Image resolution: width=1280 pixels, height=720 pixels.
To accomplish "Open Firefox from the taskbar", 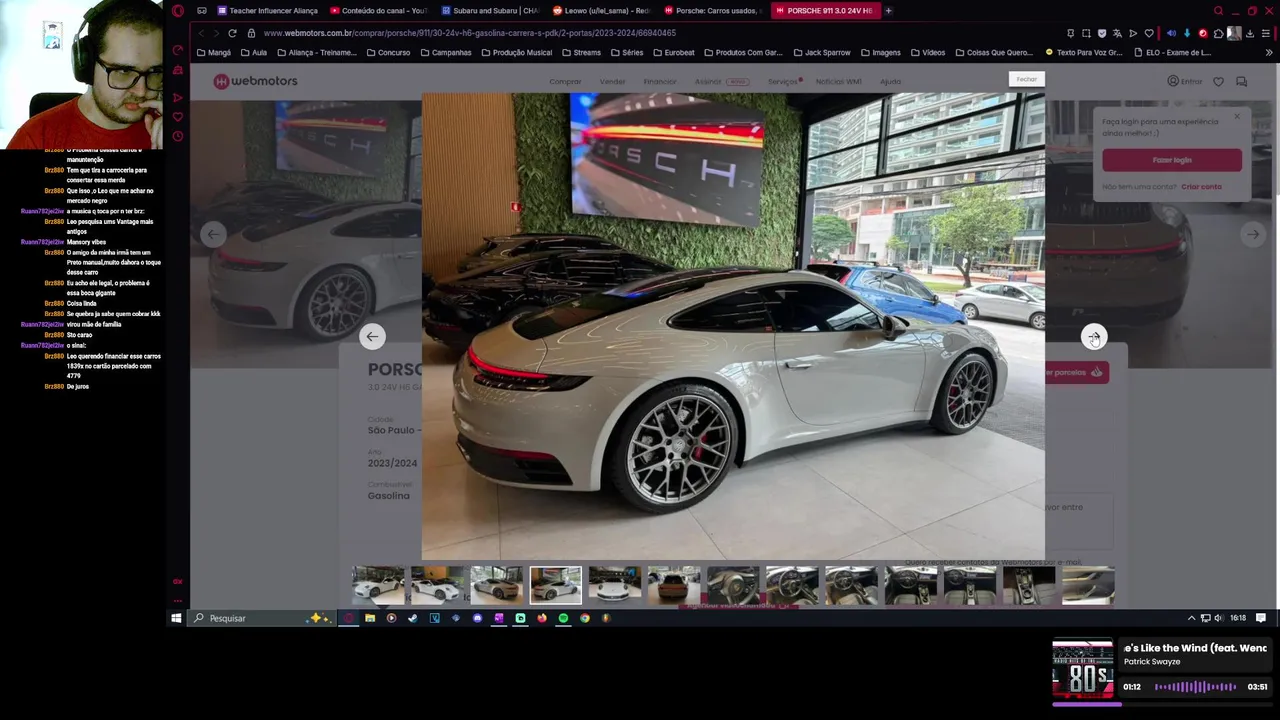I will pyautogui.click(x=542, y=618).
